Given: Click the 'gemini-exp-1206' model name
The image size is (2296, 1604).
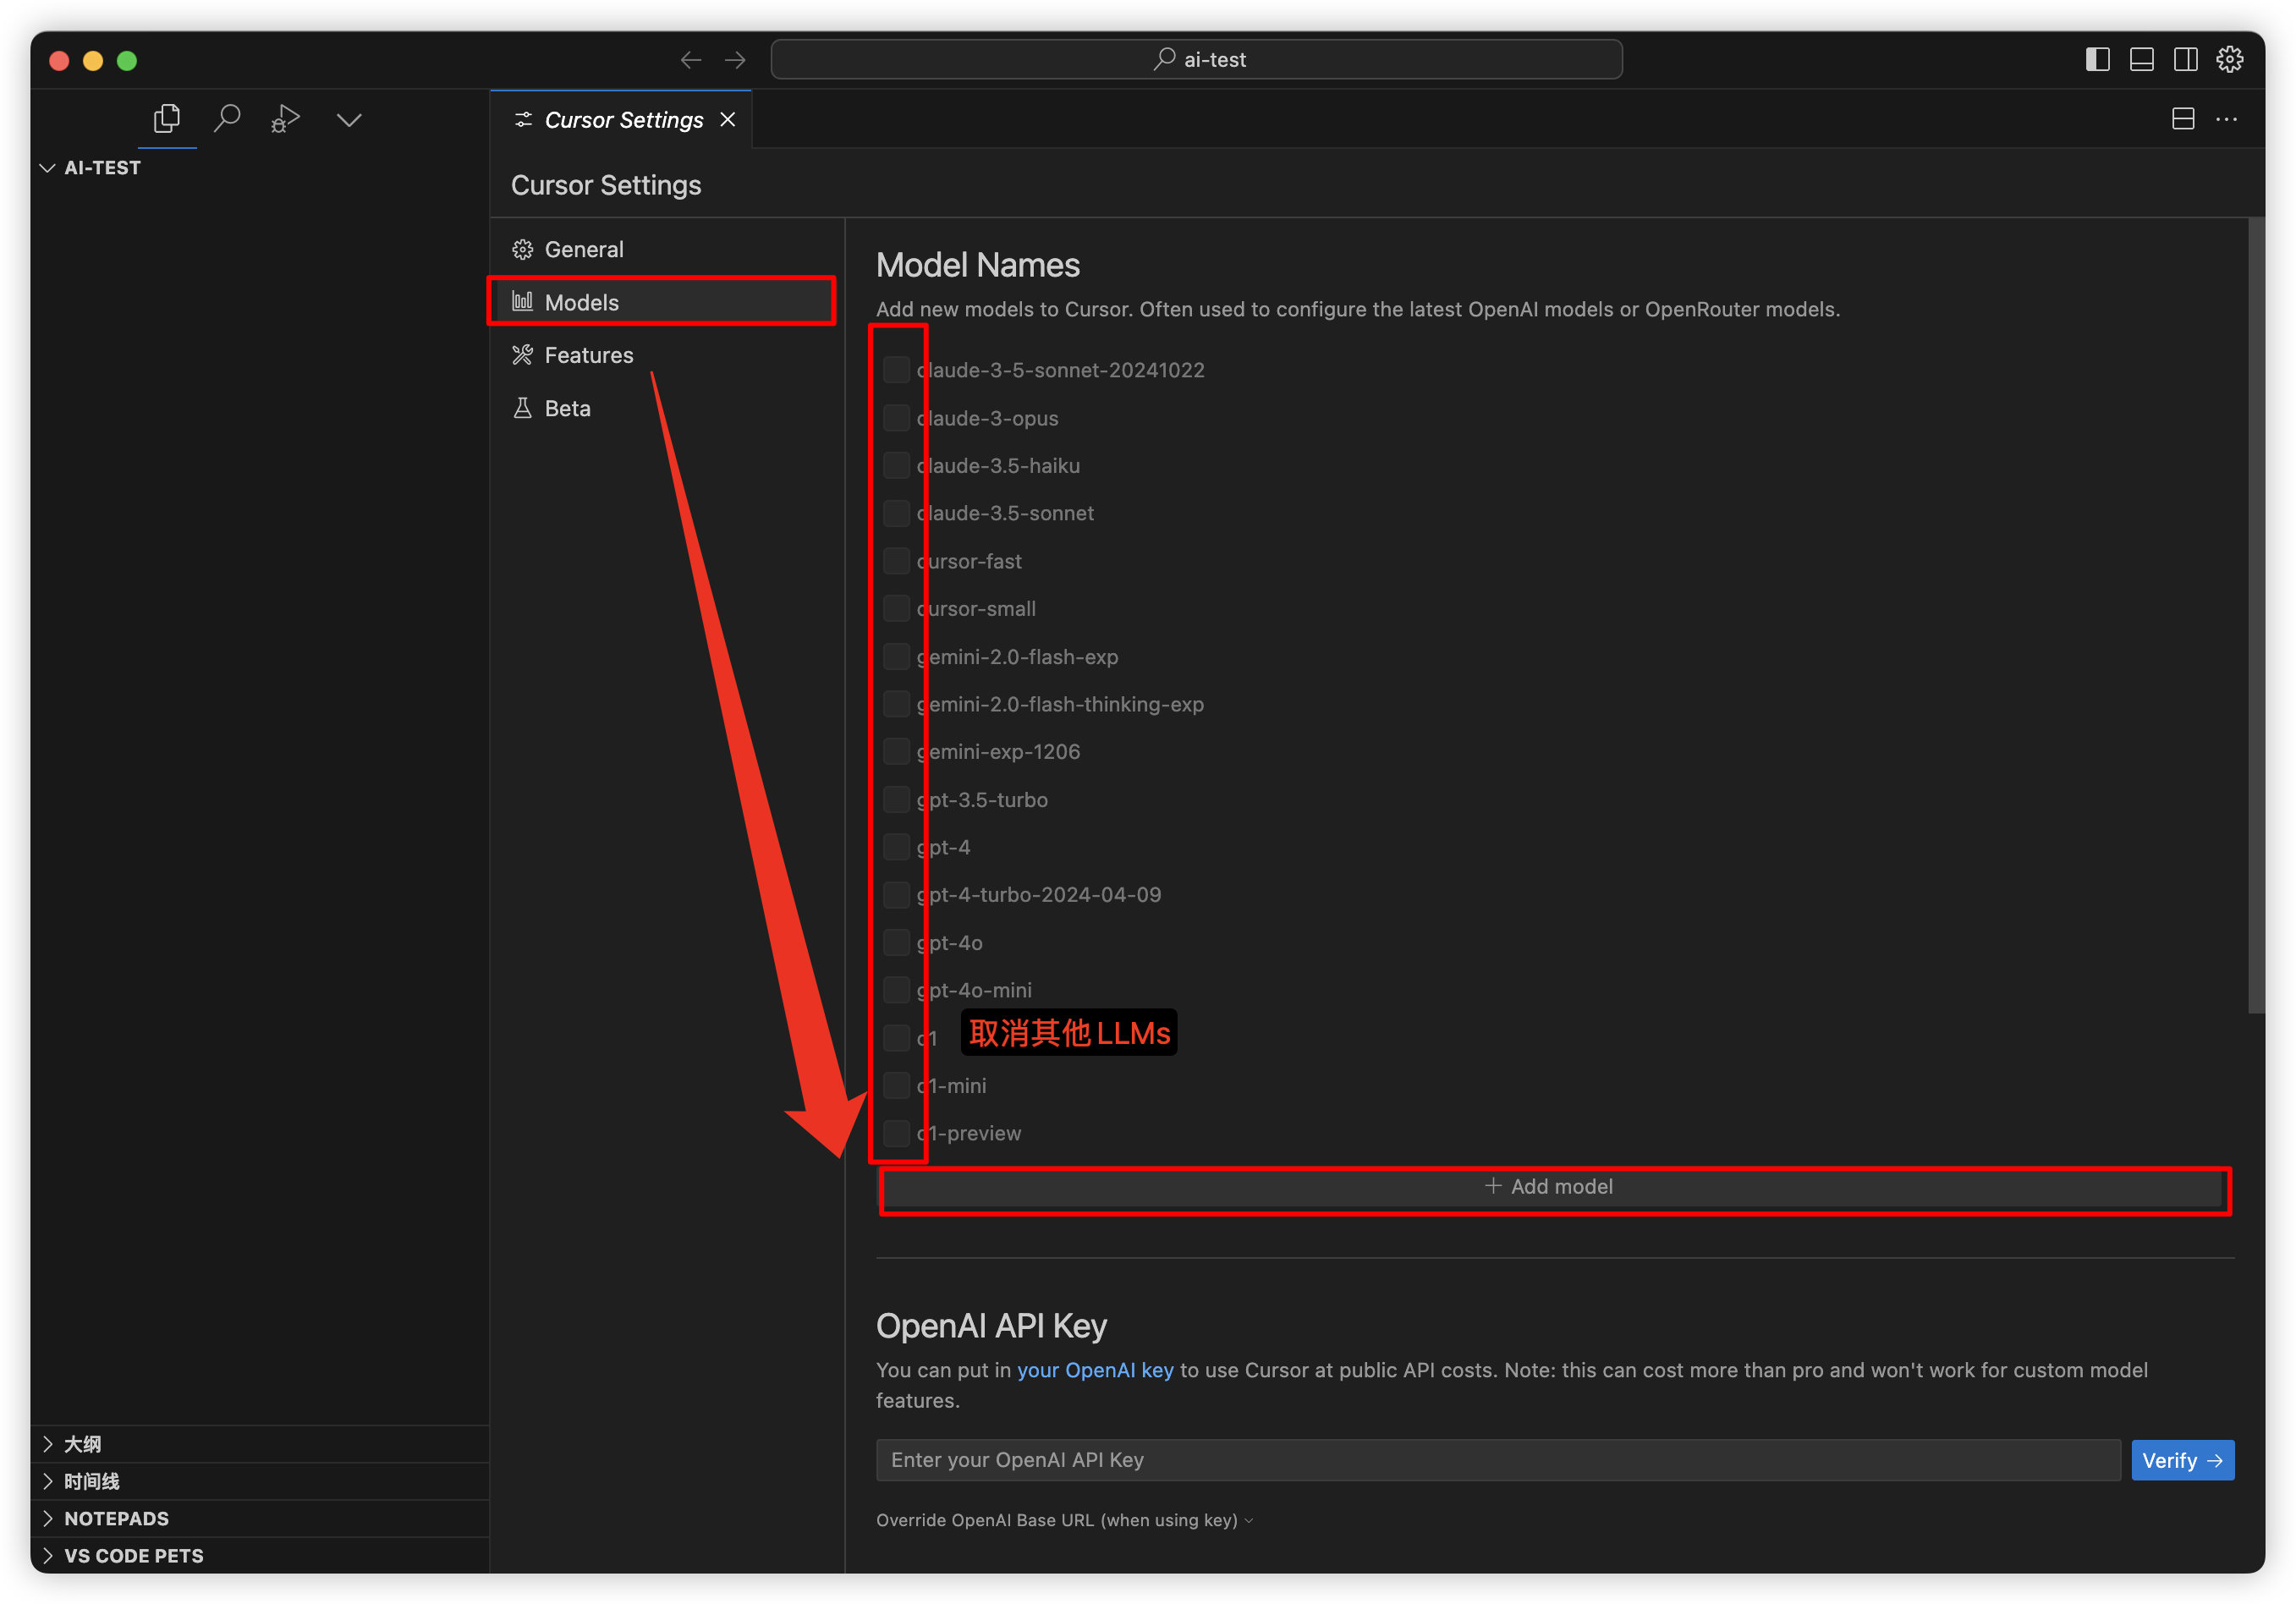Looking at the screenshot, I should 998,752.
